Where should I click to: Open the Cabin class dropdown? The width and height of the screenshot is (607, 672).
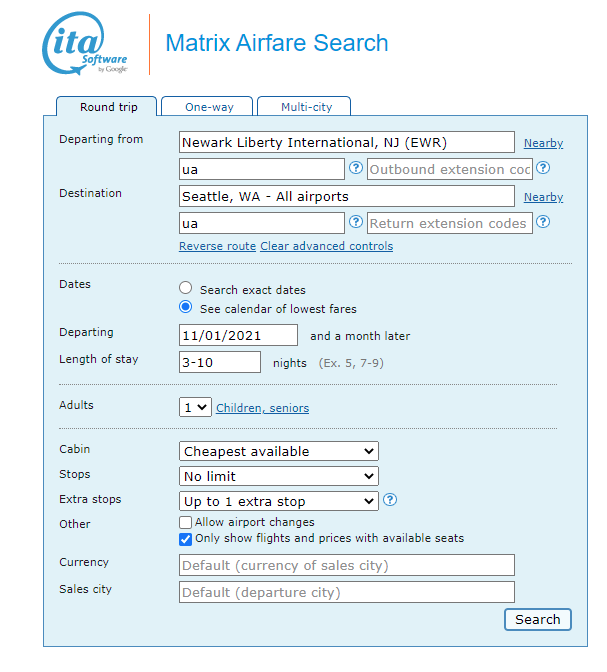click(279, 452)
